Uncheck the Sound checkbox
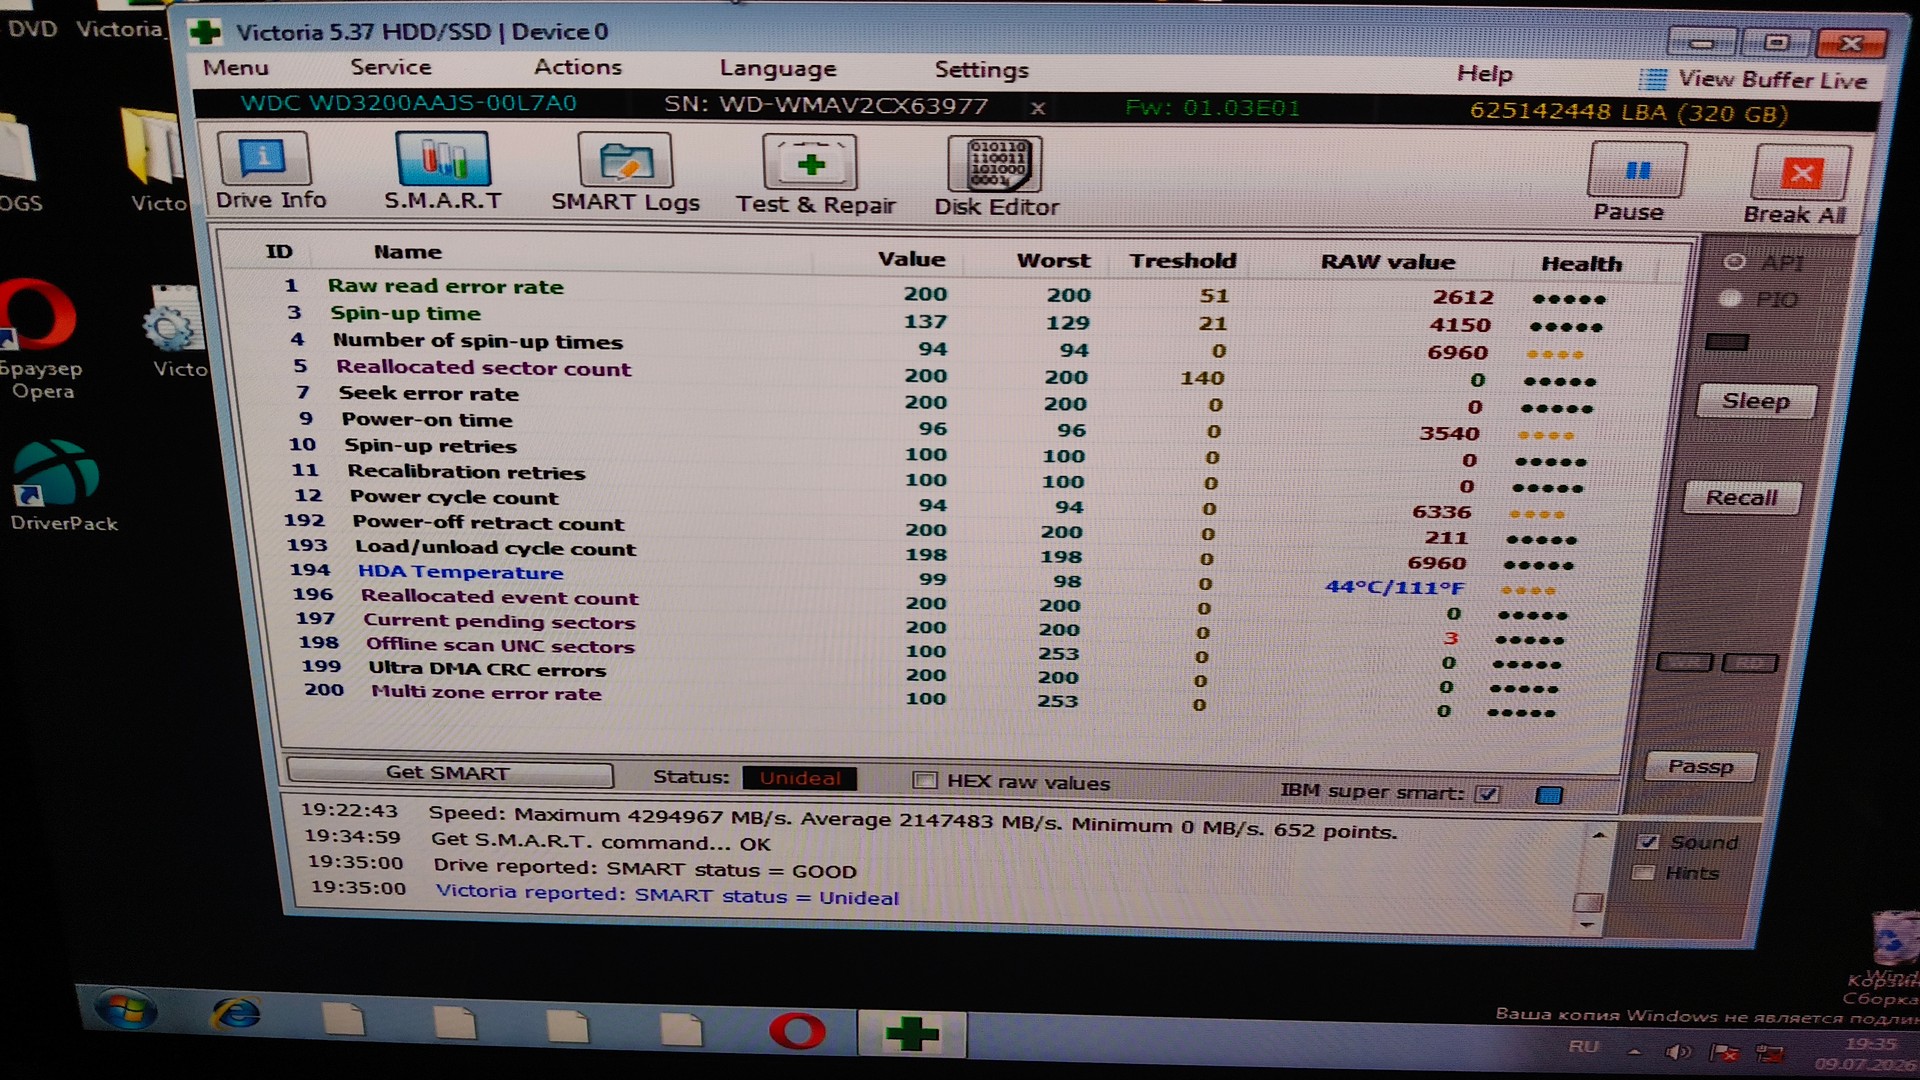Screen dimensions: 1920x1080 1648,841
